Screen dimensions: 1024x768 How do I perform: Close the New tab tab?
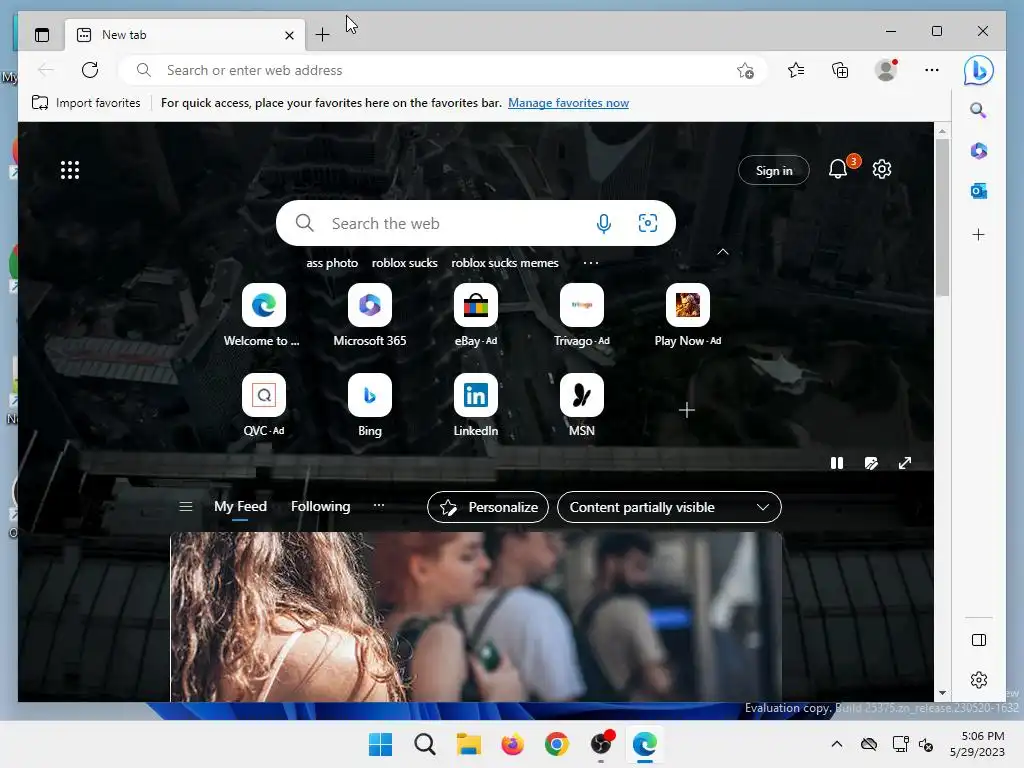(x=289, y=35)
